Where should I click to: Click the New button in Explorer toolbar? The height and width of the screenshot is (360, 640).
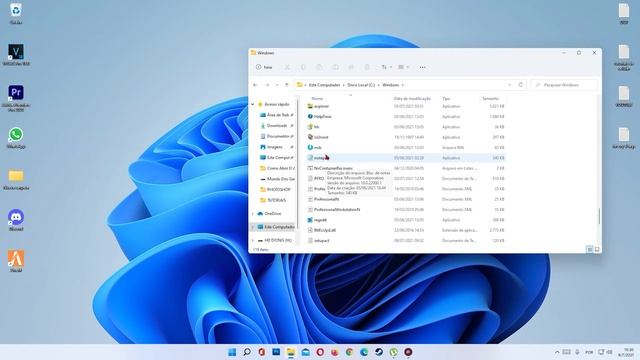click(x=264, y=67)
